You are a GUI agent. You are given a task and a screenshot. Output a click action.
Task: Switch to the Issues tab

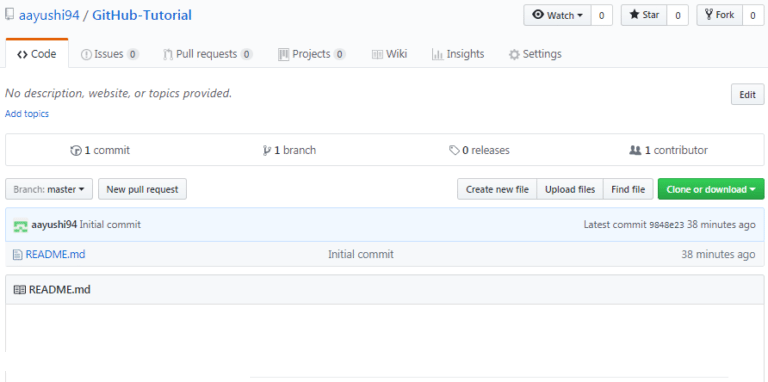point(110,54)
